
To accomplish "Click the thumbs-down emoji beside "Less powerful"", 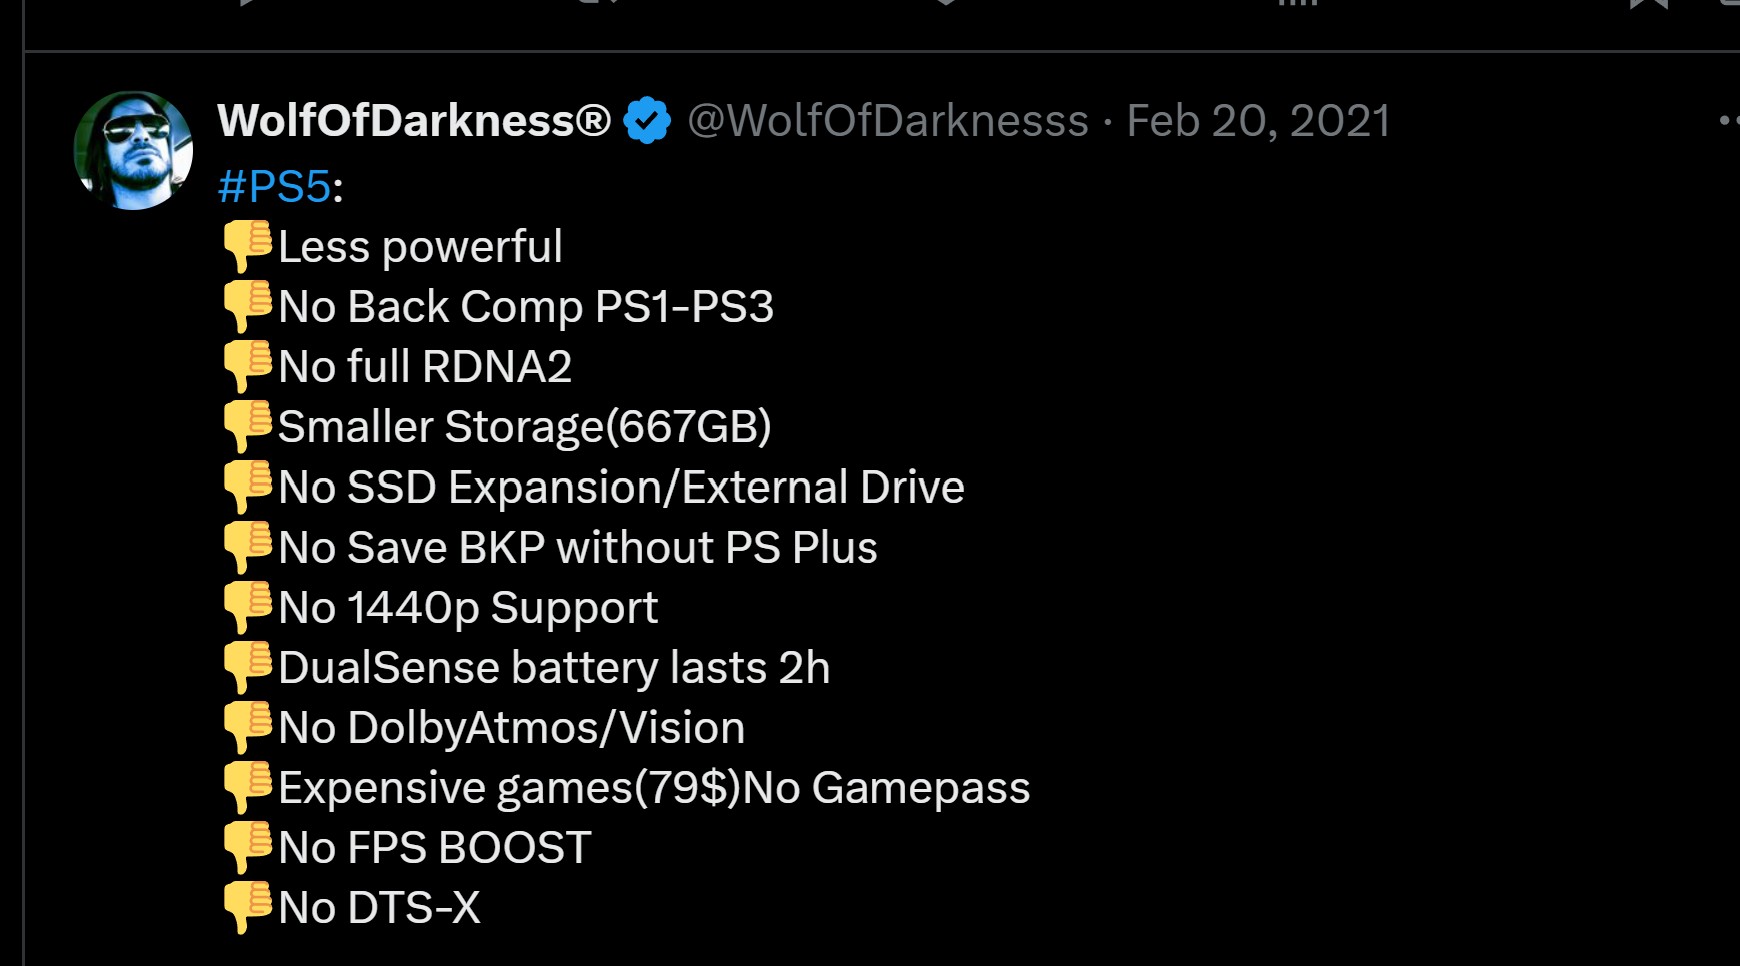I will (249, 247).
